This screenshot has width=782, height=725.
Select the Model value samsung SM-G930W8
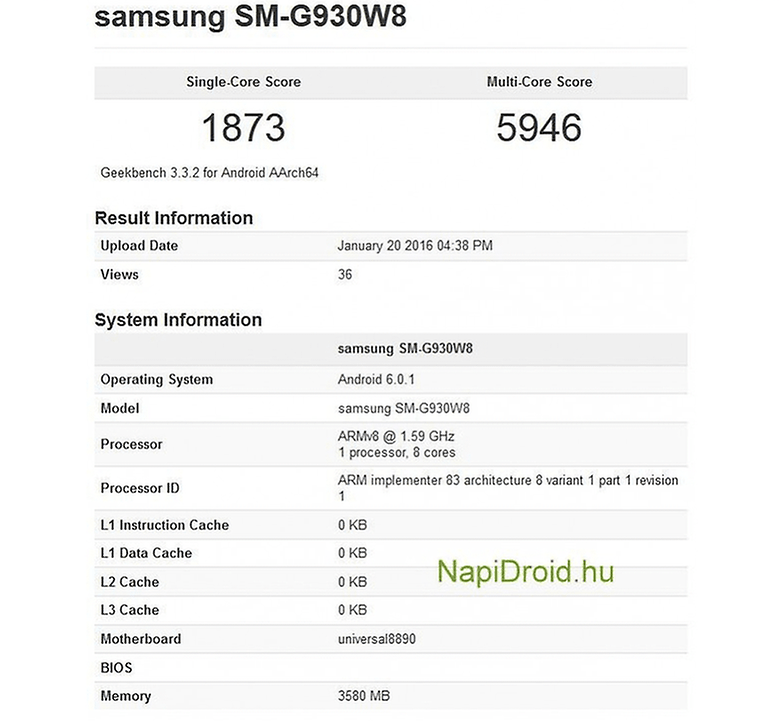[x=403, y=409]
